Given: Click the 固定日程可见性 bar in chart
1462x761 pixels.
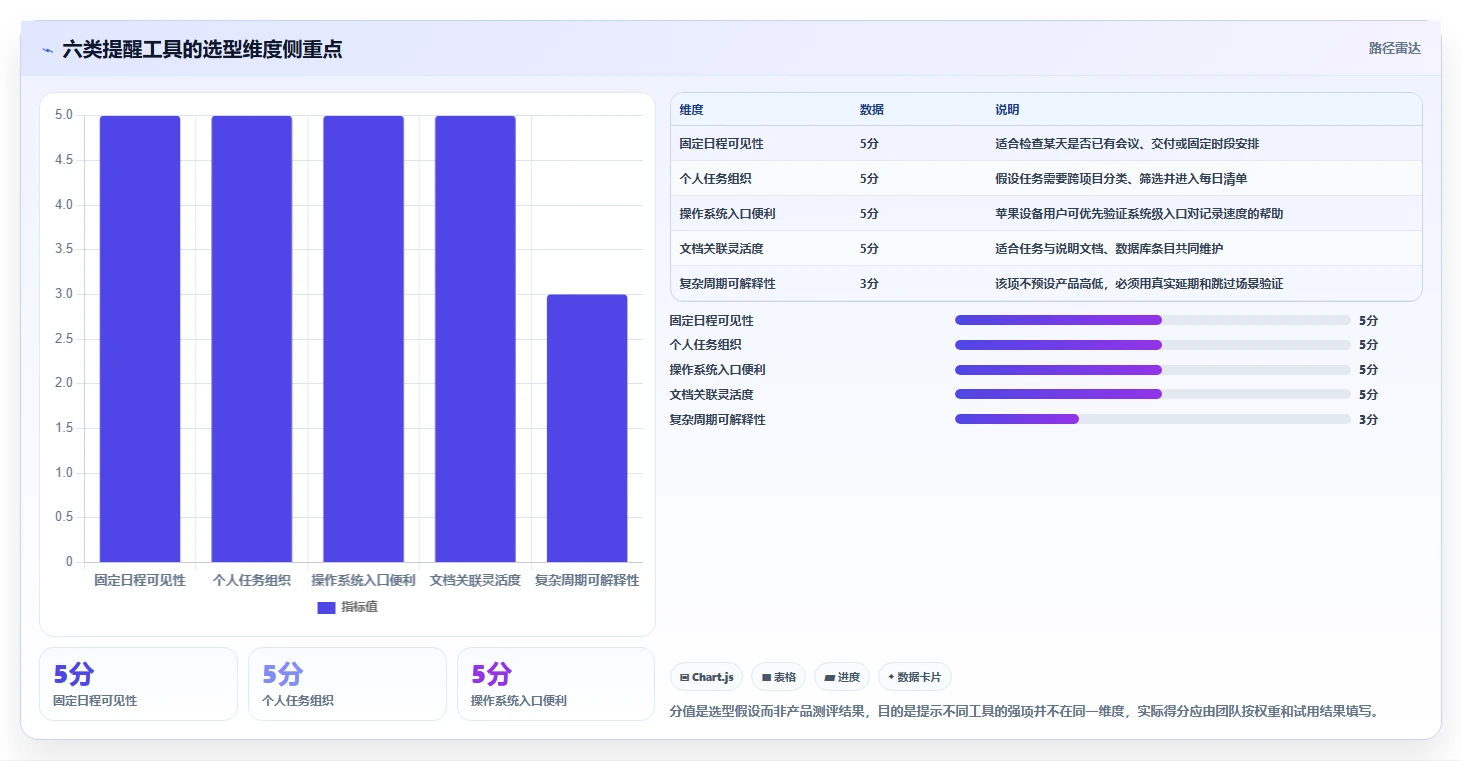Looking at the screenshot, I should pyautogui.click(x=140, y=339).
